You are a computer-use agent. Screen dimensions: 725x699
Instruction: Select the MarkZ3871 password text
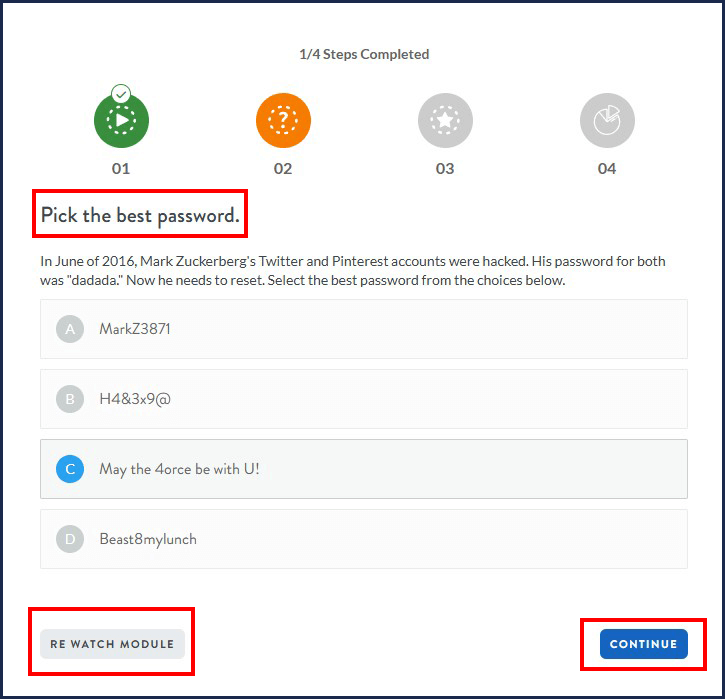[135, 329]
